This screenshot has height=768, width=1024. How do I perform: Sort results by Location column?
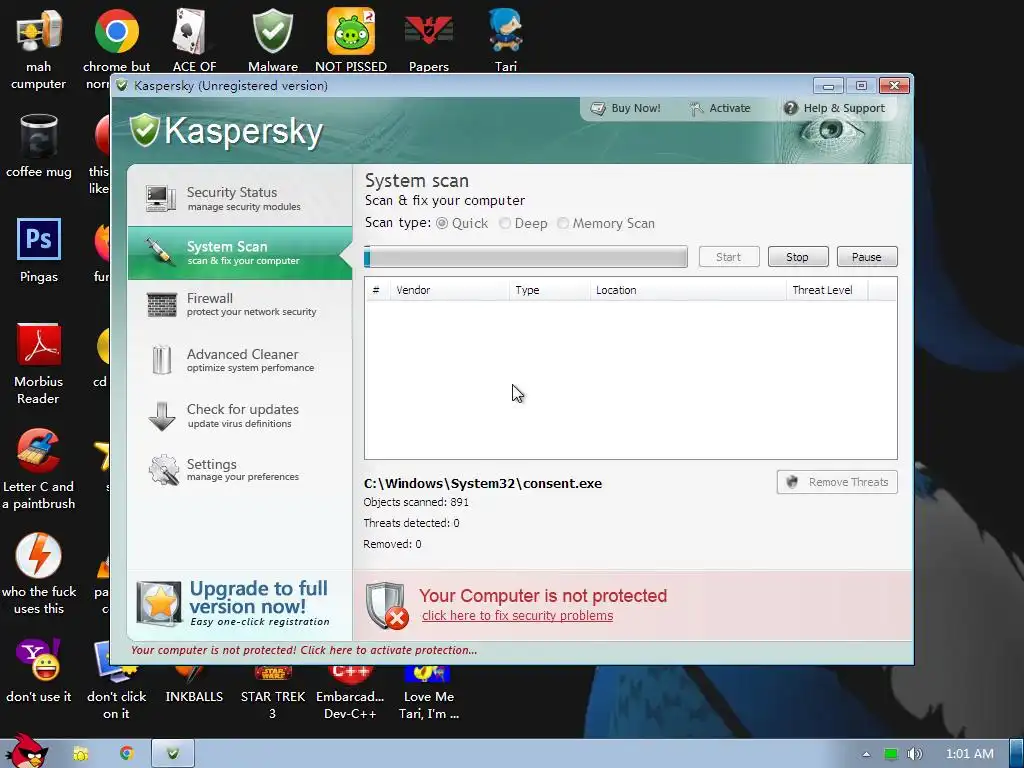coord(688,290)
